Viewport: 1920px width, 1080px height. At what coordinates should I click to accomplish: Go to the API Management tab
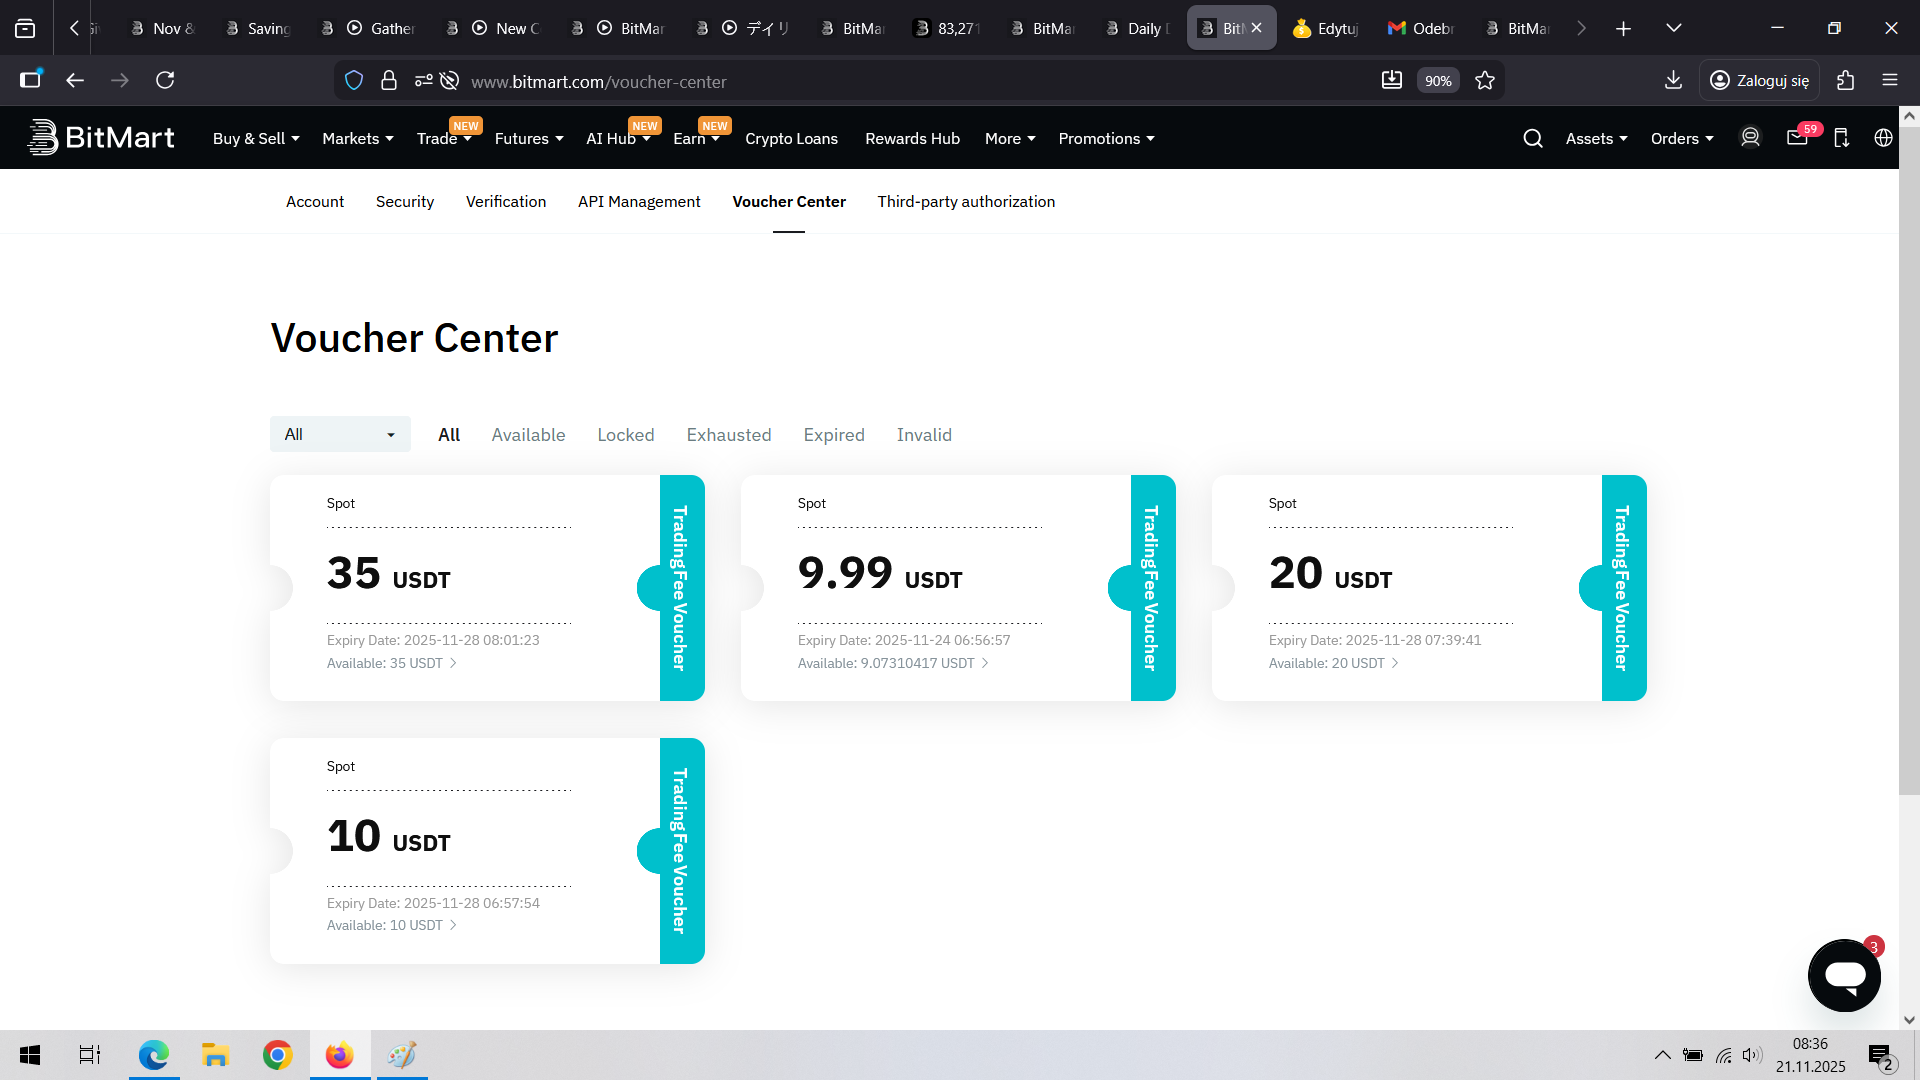639,202
